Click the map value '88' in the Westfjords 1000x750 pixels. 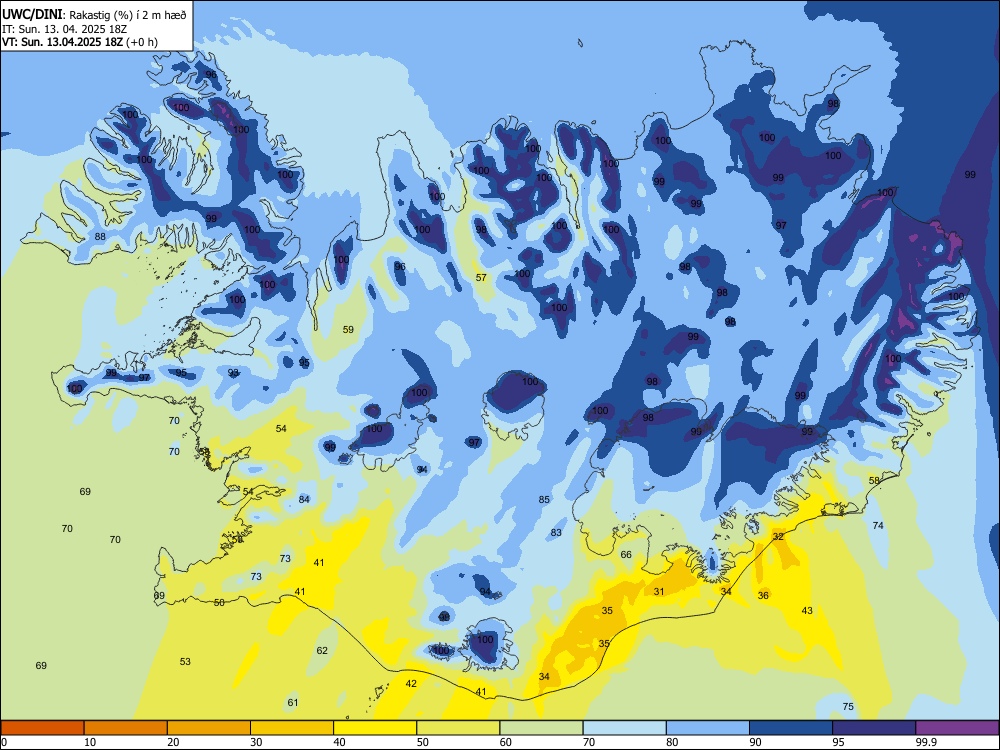tap(100, 237)
